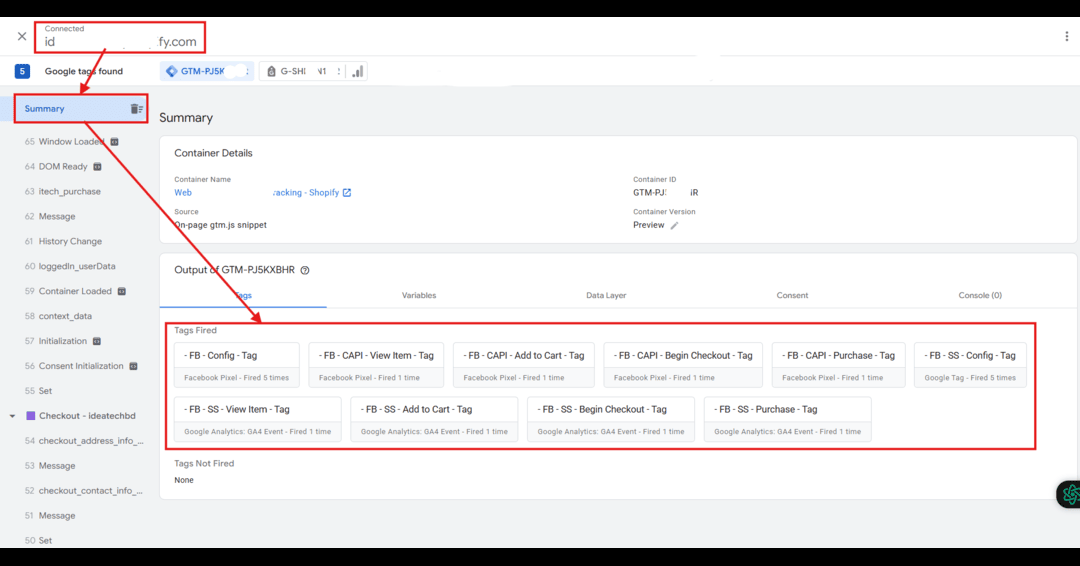Open event 54 checkout_address_info

click(84, 441)
